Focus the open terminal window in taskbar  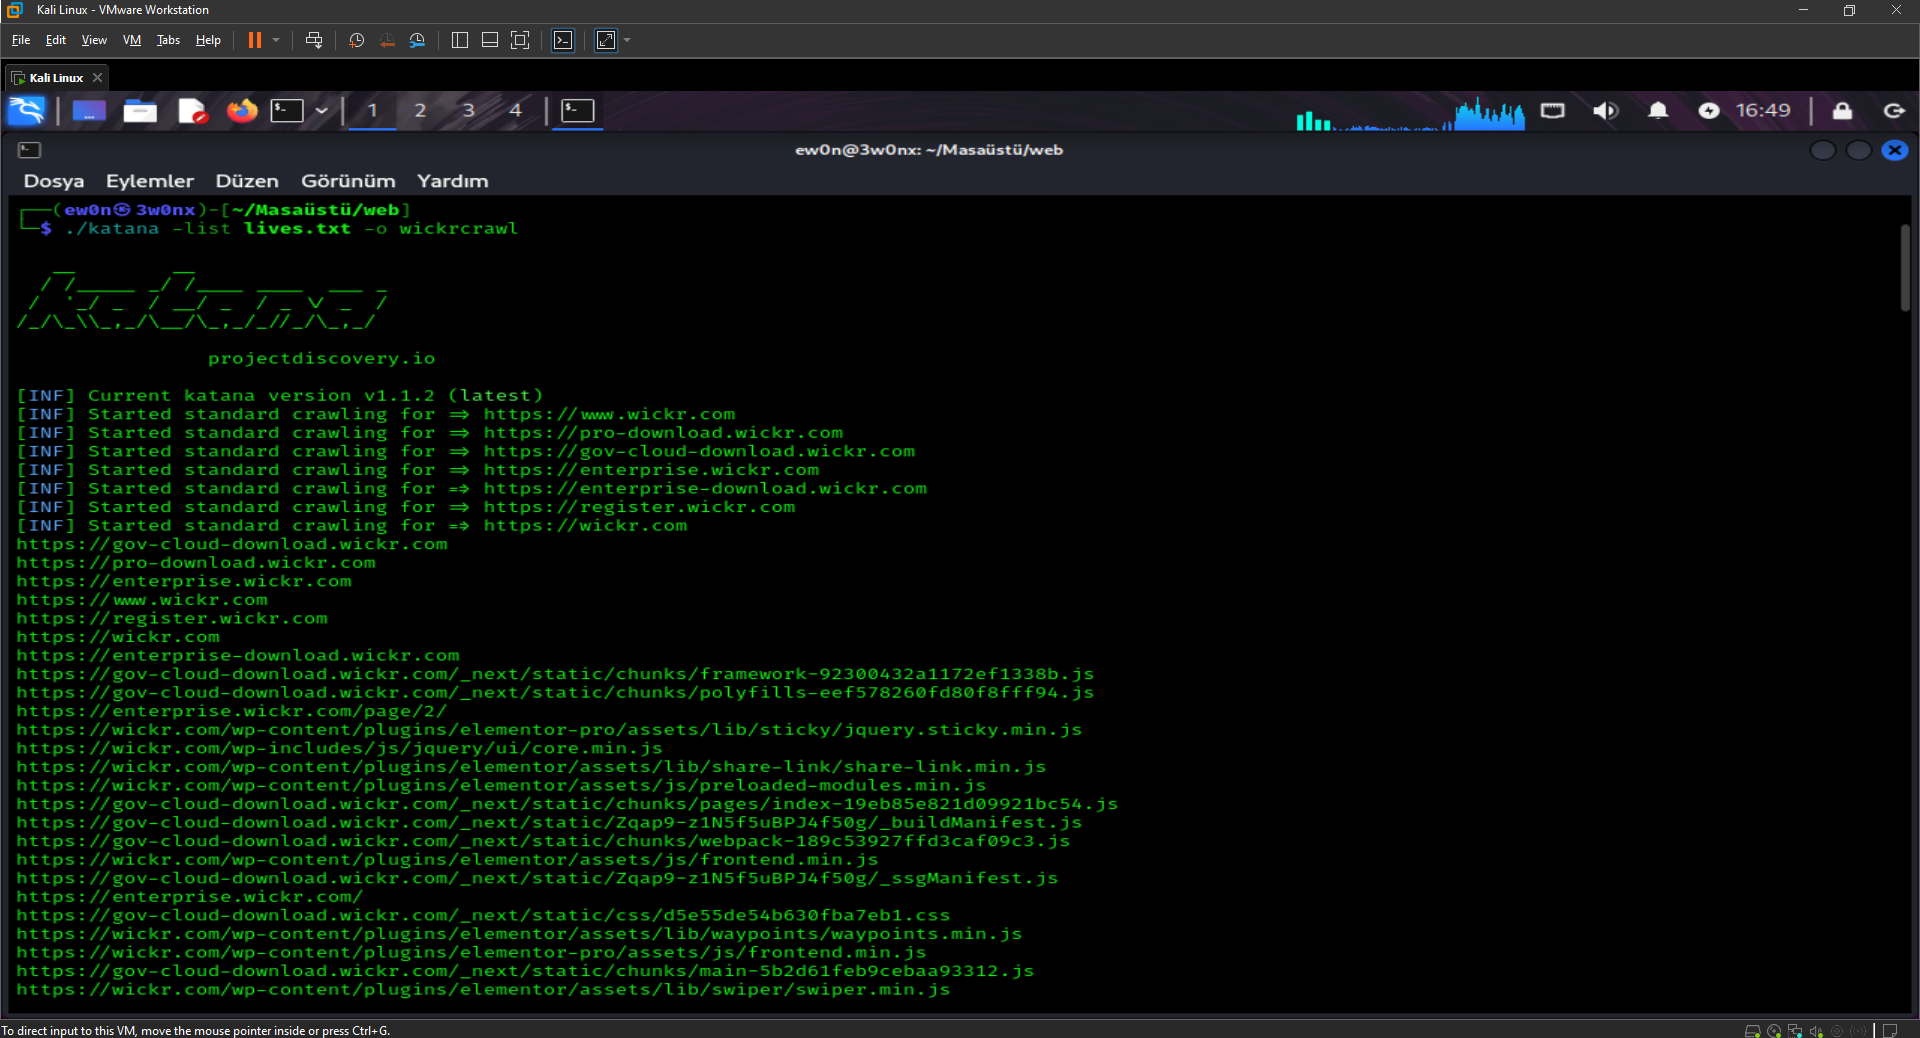[x=578, y=110]
